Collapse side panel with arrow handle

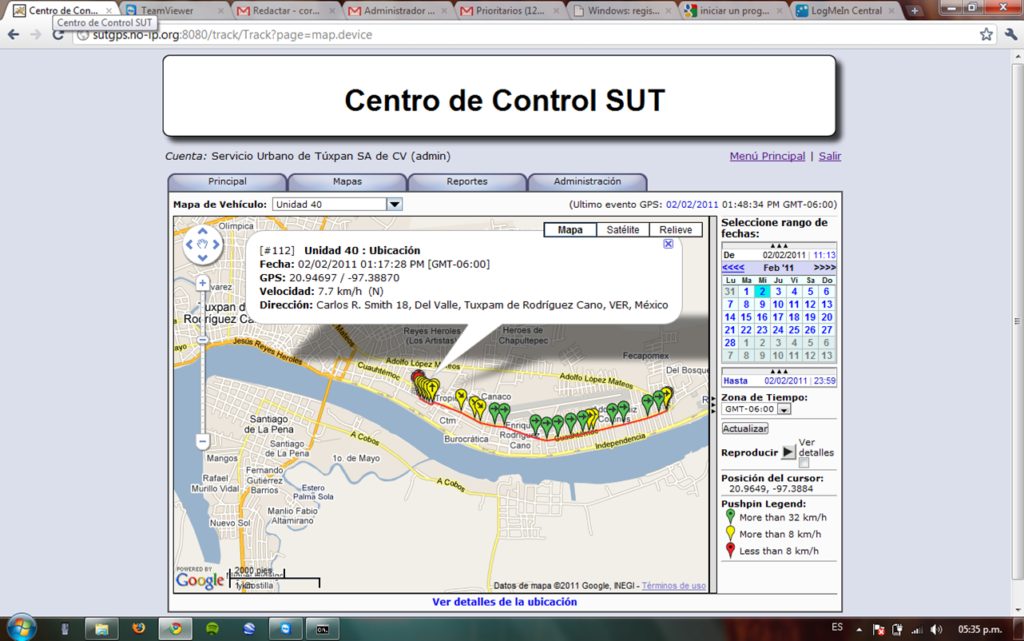[x=713, y=405]
